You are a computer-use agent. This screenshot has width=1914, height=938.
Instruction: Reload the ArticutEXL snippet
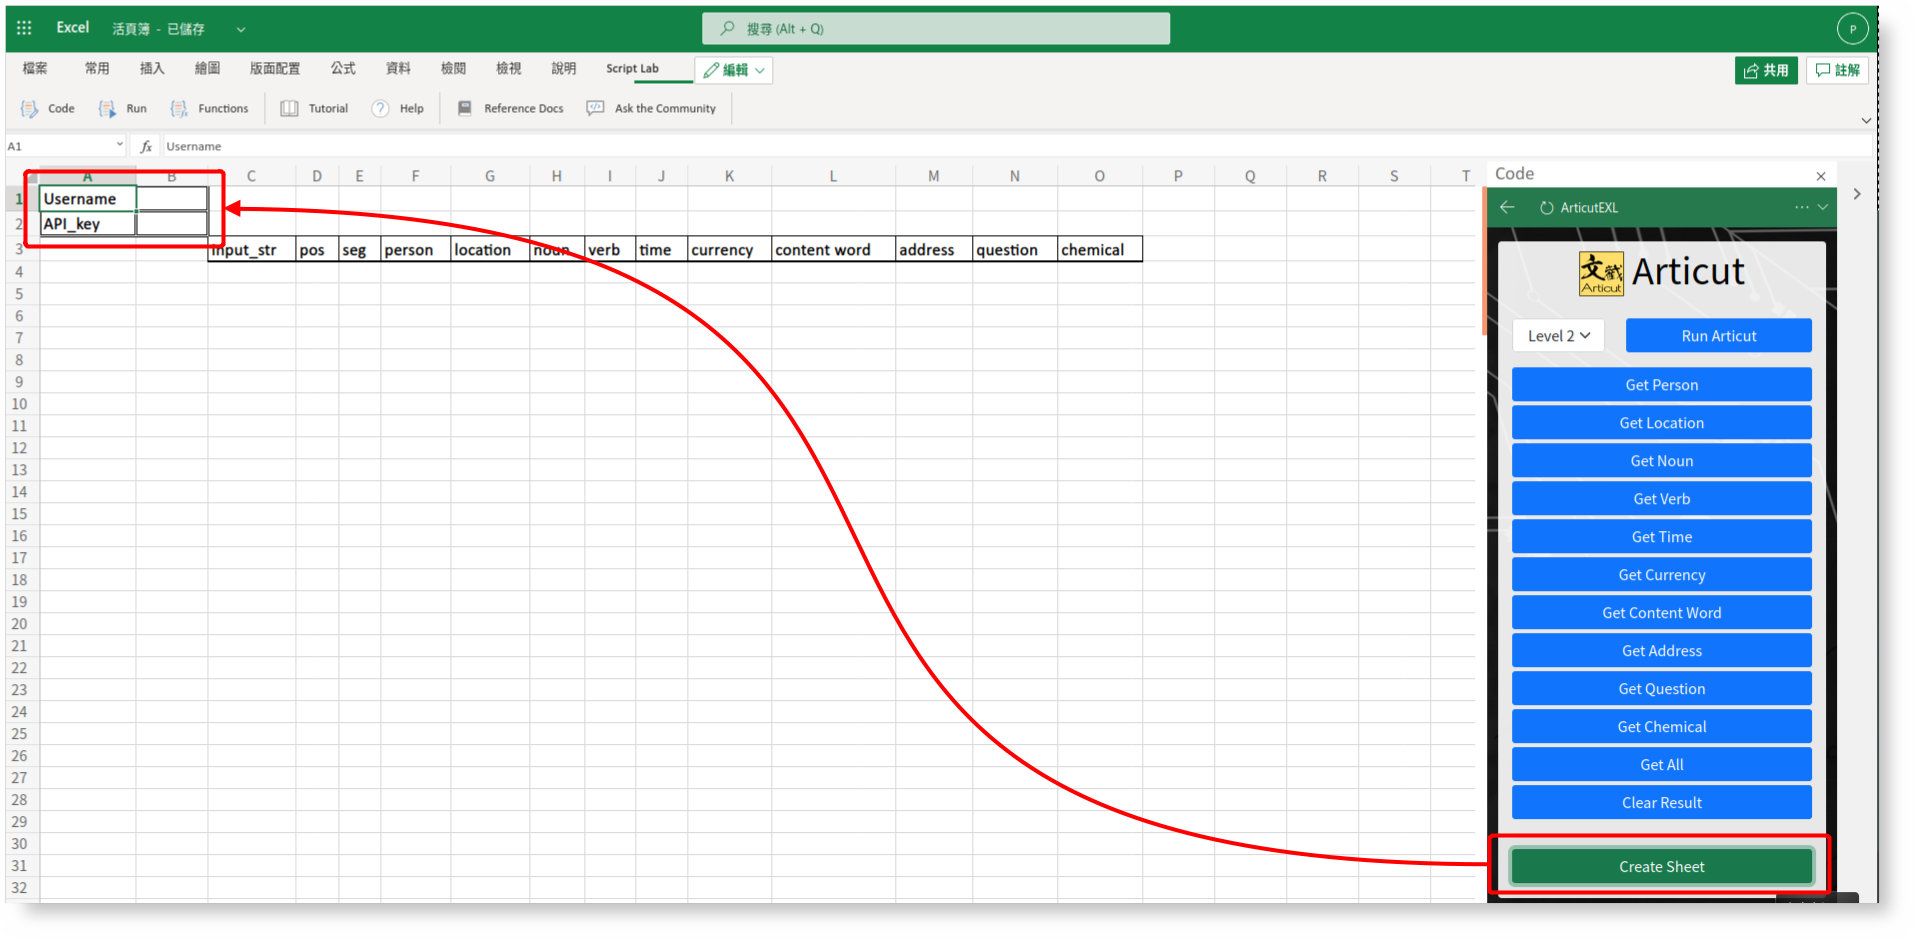(x=1546, y=208)
